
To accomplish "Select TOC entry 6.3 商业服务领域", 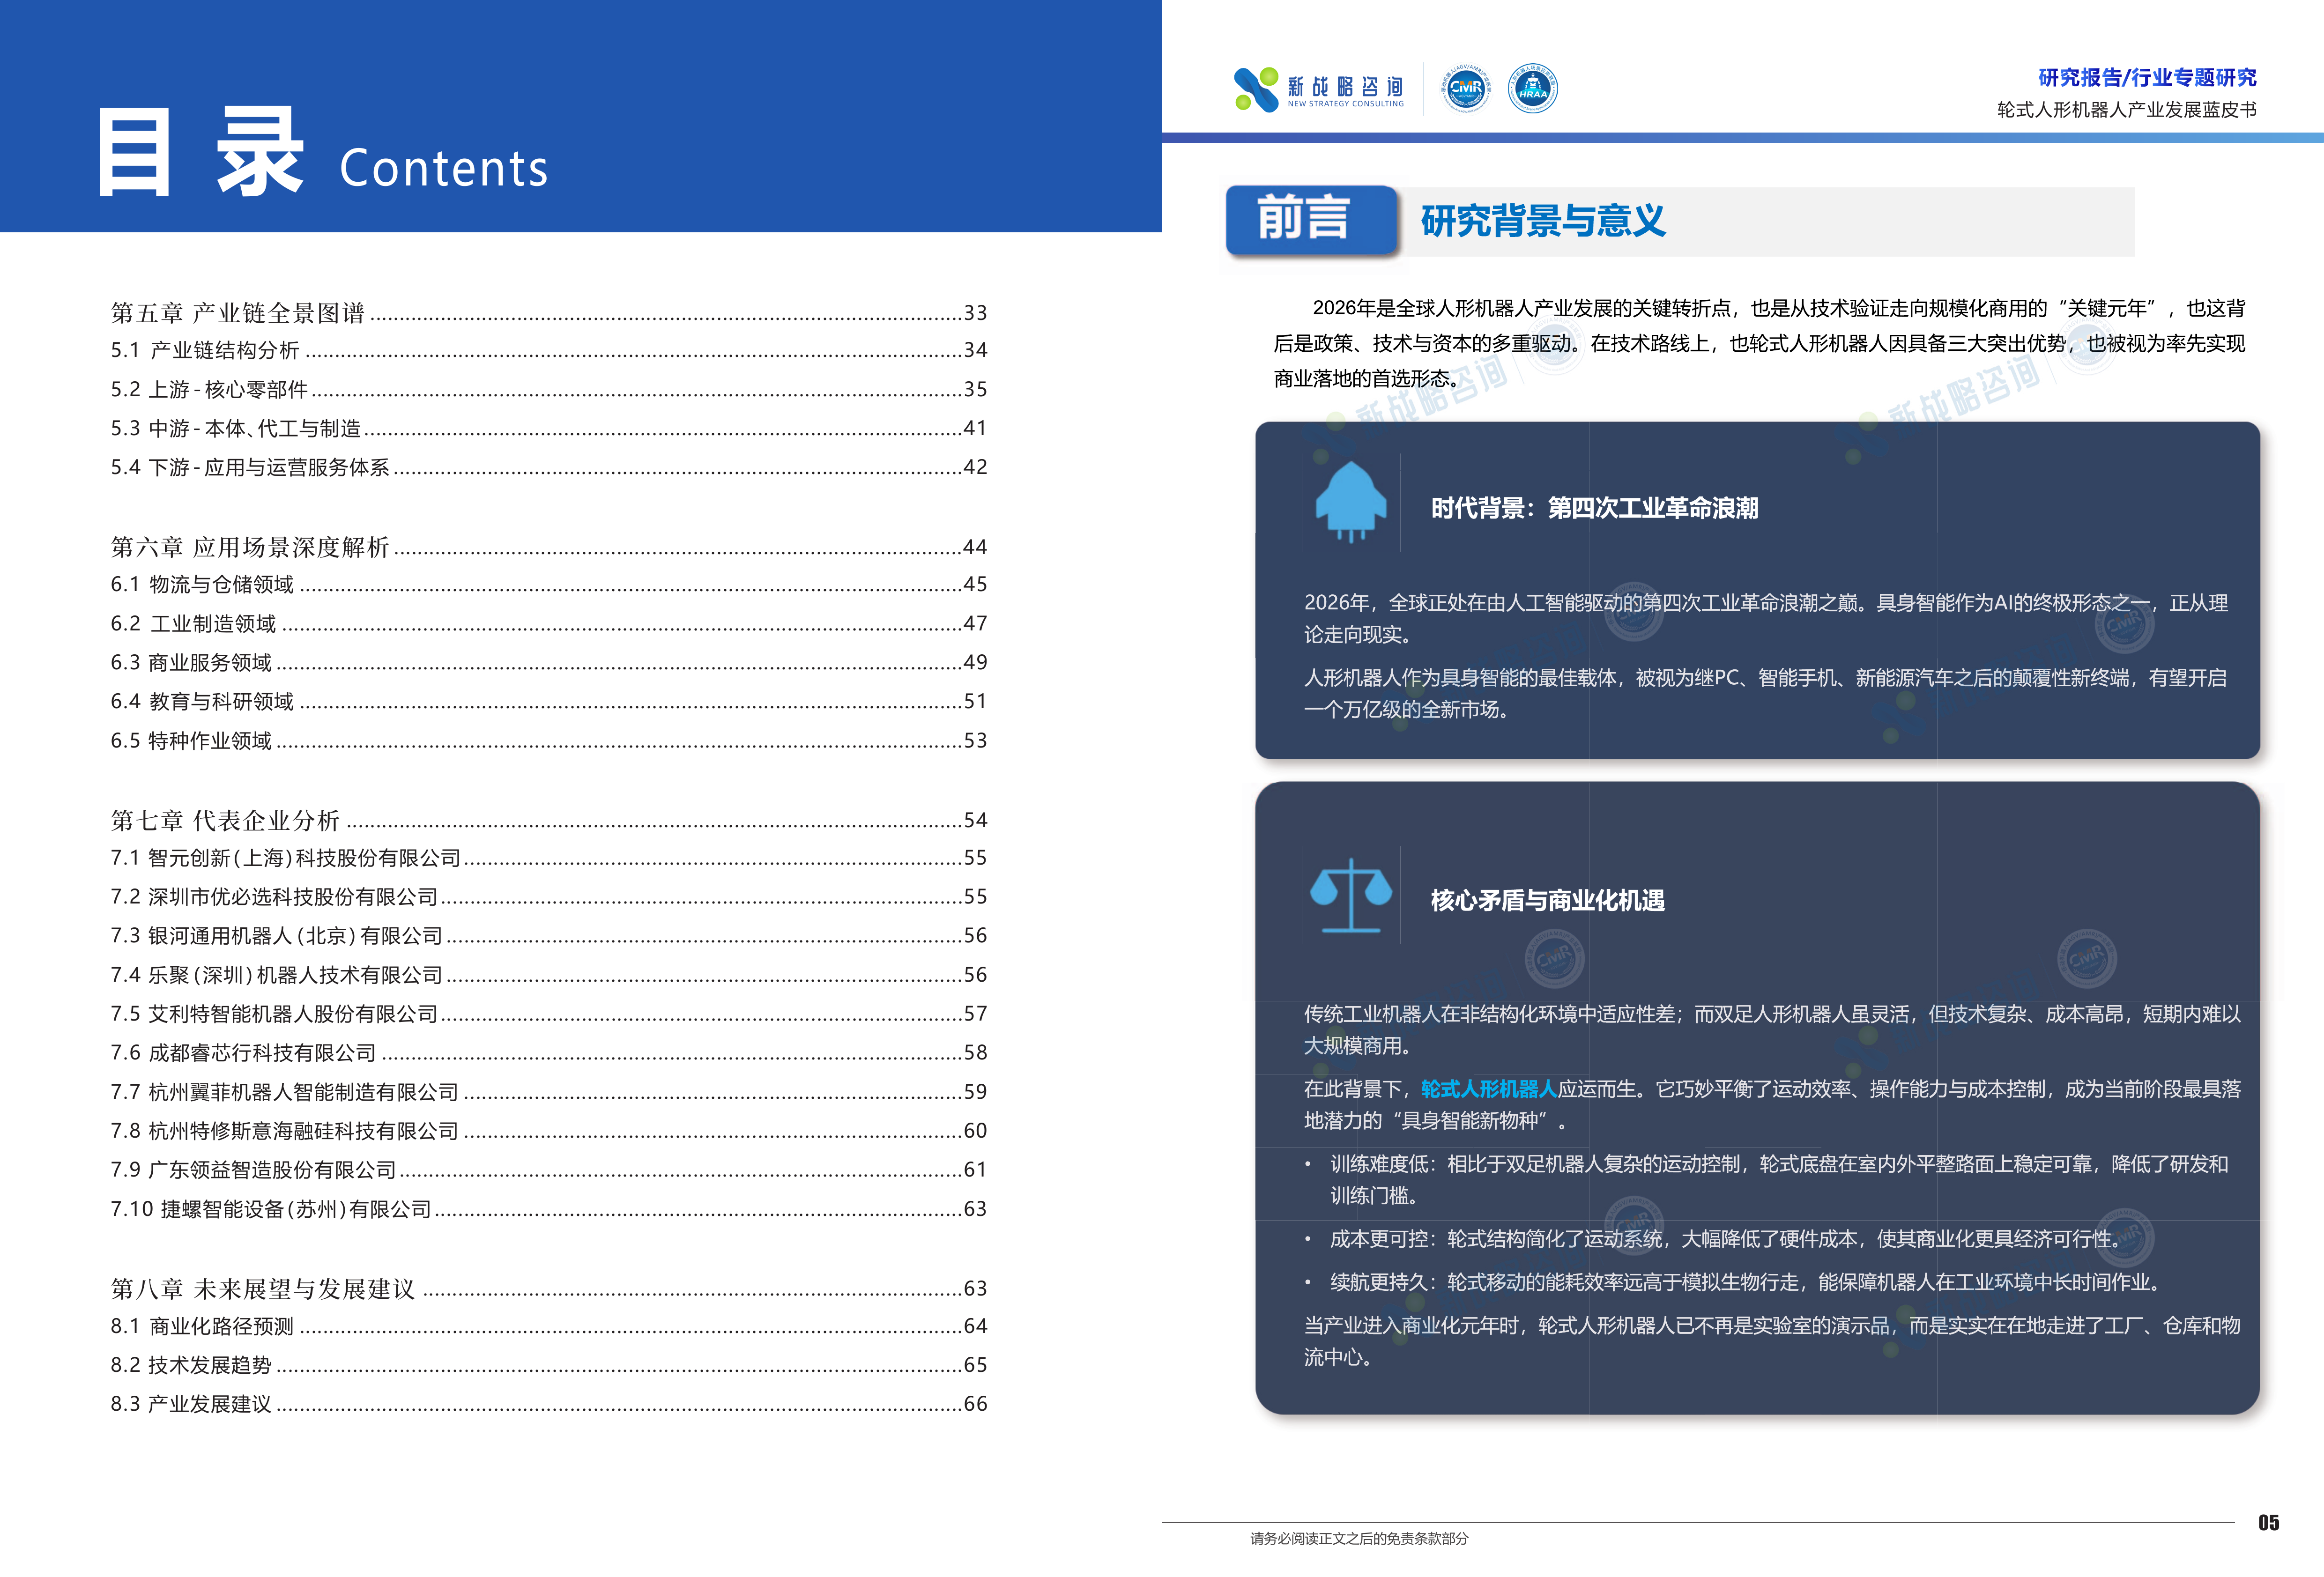I will tap(548, 662).
